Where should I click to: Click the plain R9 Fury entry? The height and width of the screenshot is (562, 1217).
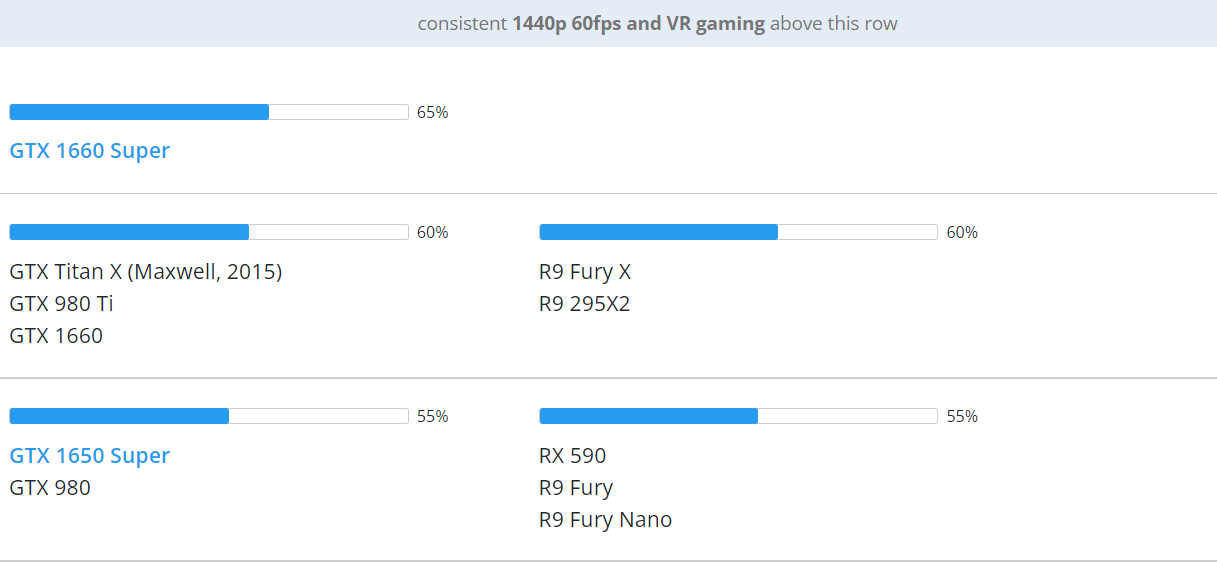click(576, 488)
